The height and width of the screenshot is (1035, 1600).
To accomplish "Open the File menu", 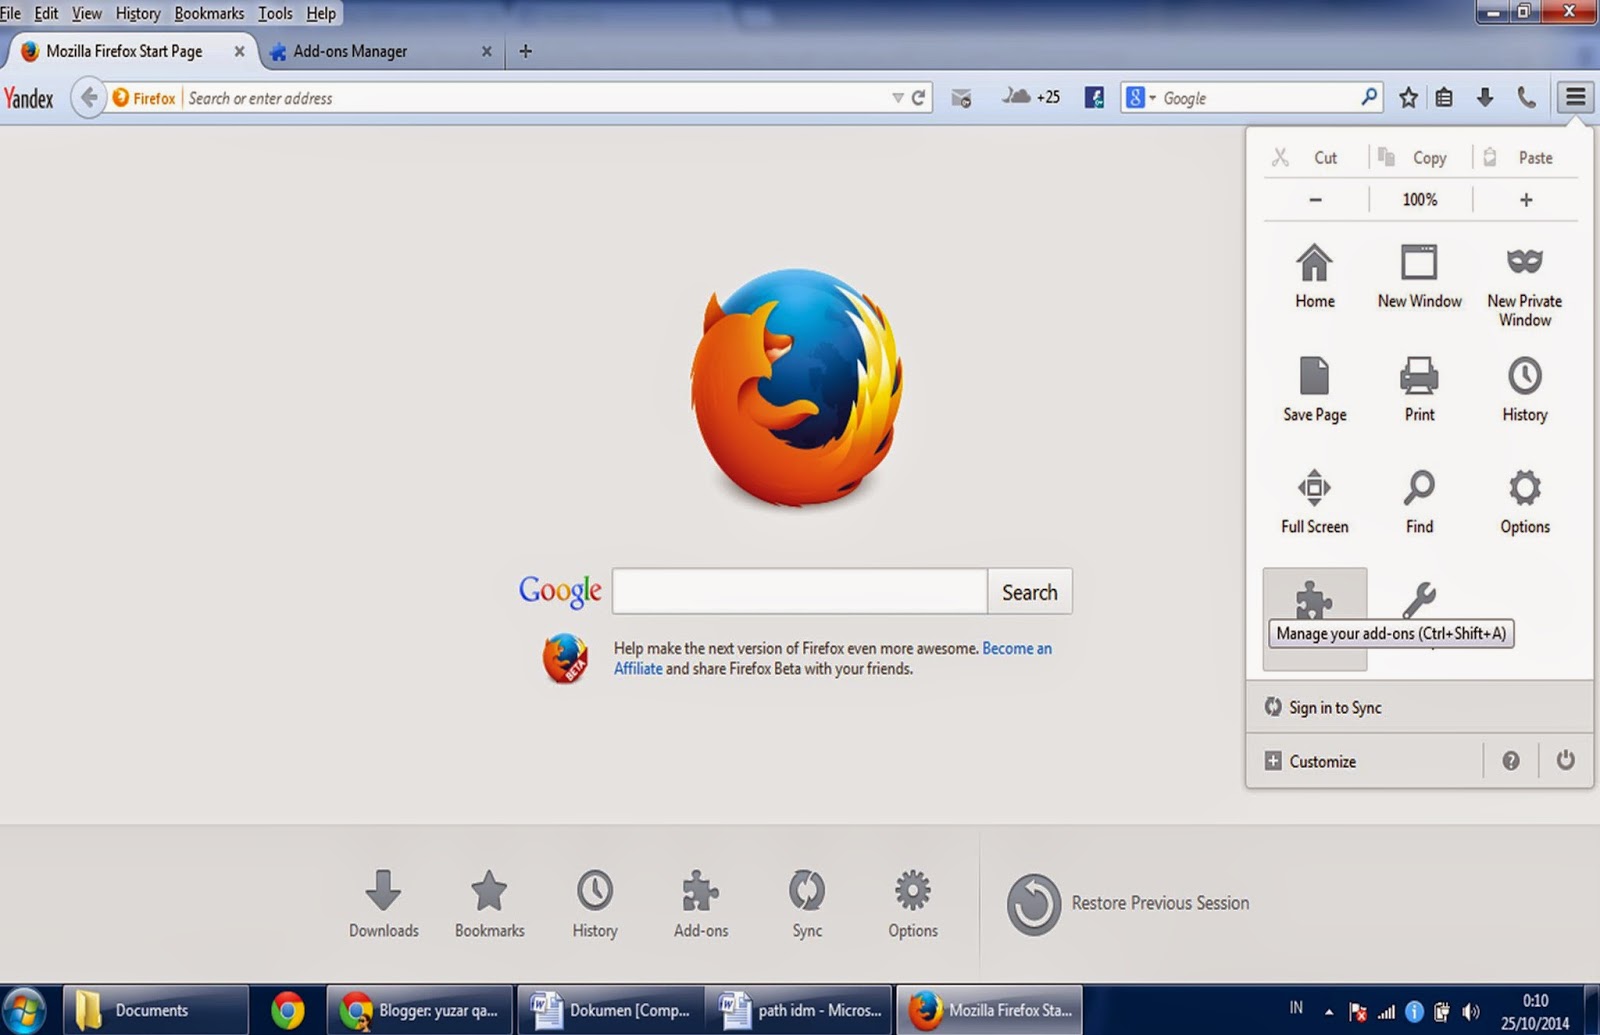I will 10,13.
